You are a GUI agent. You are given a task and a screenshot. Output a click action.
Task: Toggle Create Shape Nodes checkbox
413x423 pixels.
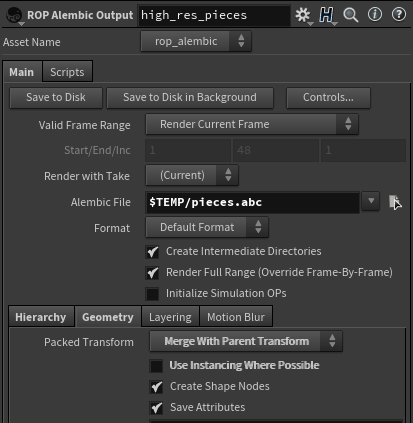click(x=156, y=387)
